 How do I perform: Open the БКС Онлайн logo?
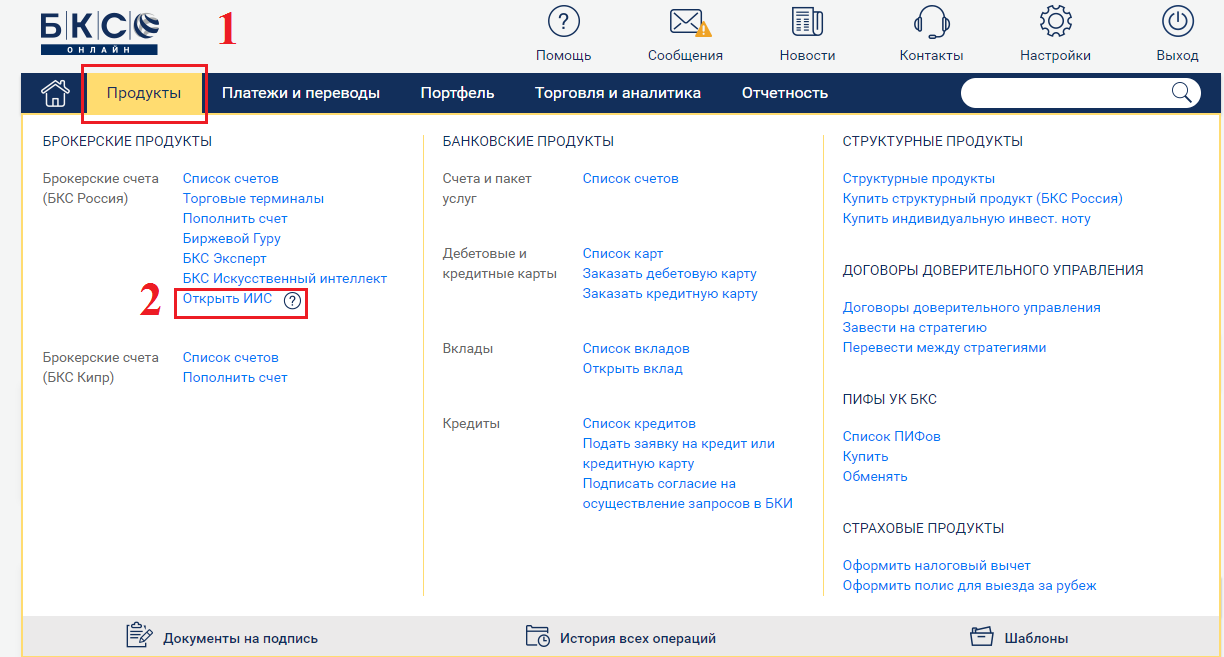click(x=99, y=32)
